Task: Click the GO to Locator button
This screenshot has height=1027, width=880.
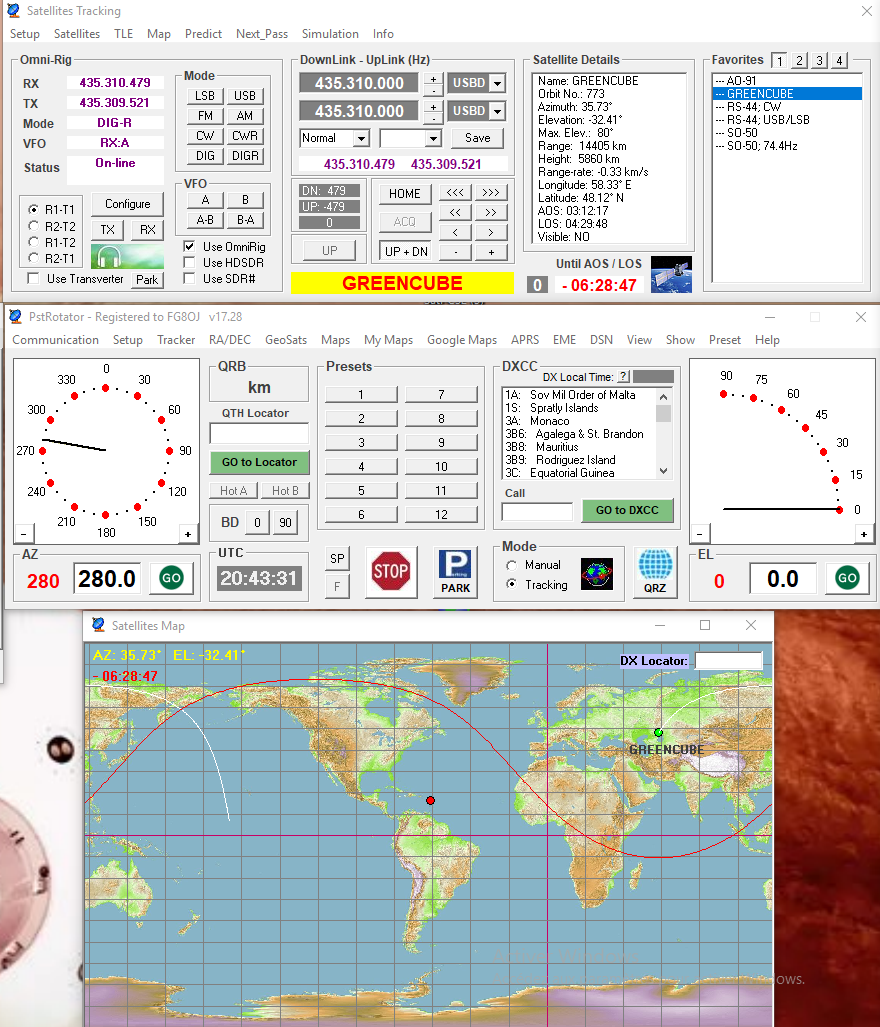Action: (259, 462)
